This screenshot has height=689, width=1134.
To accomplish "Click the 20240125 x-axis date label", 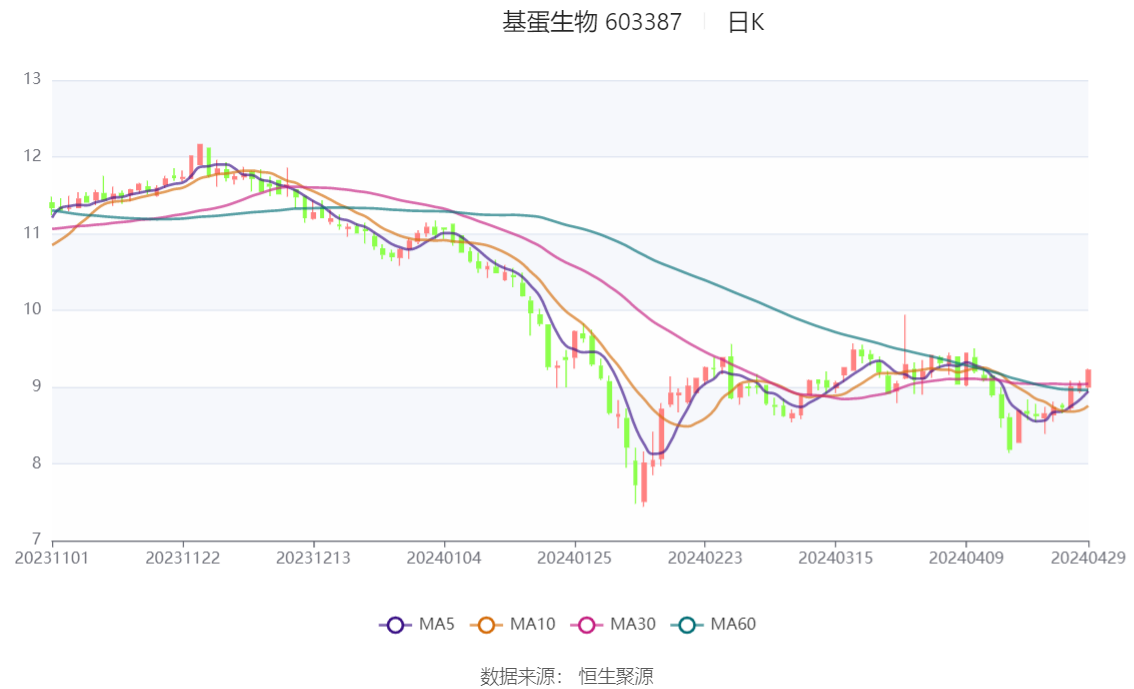I will pyautogui.click(x=574, y=558).
